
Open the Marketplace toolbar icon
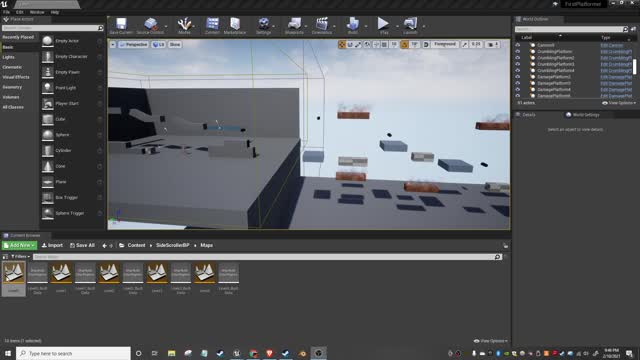coord(235,24)
